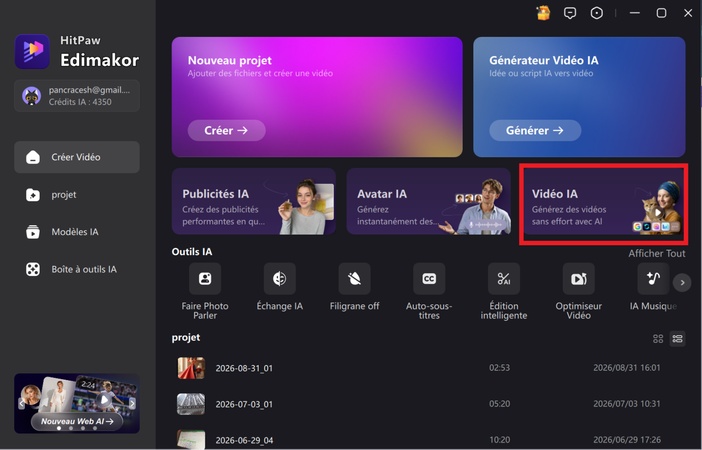Open the Auto-sous-titres CC icon

tap(429, 279)
